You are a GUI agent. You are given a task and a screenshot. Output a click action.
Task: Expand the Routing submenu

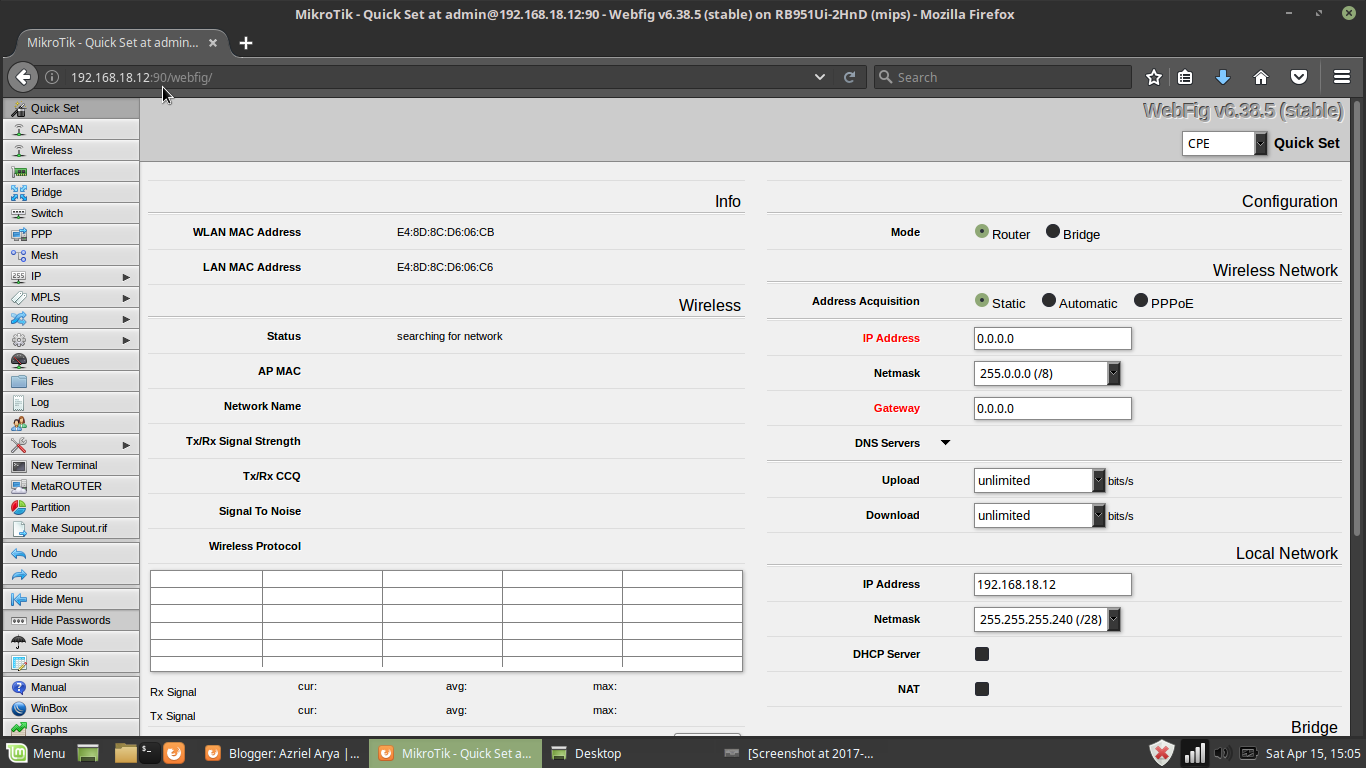[70, 318]
